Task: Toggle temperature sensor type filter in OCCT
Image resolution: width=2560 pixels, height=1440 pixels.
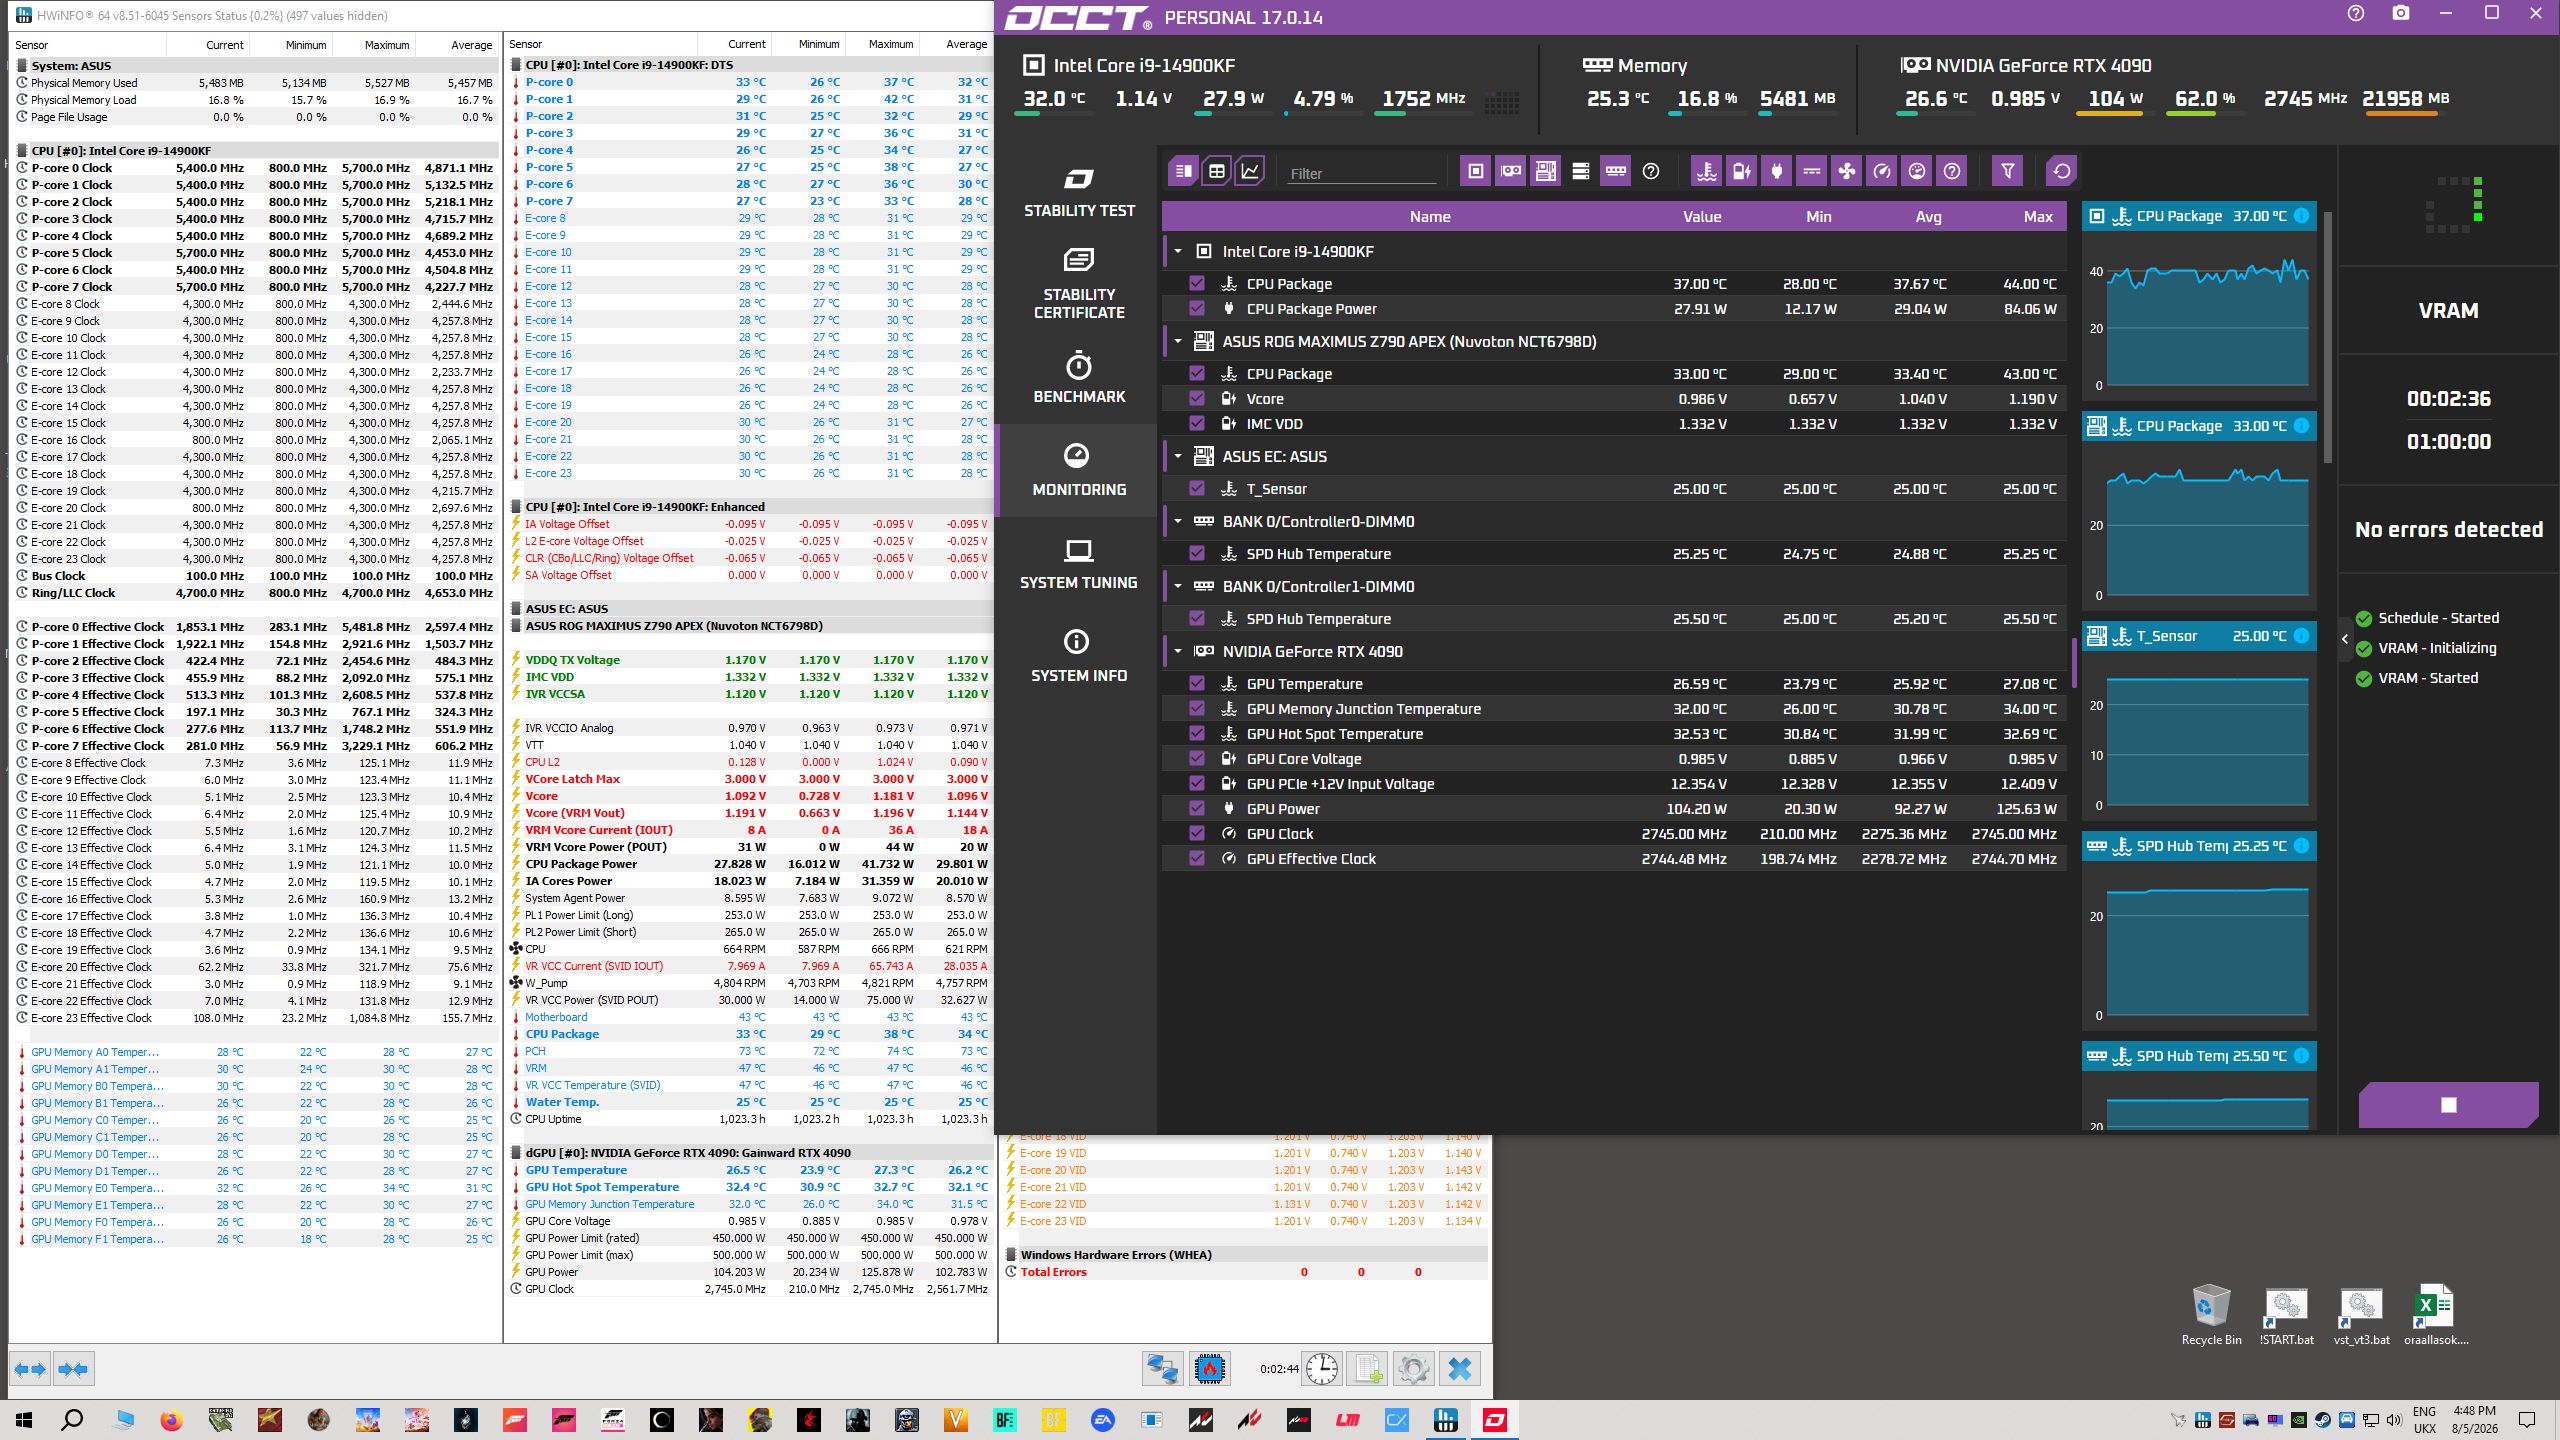Action: pos(1706,171)
